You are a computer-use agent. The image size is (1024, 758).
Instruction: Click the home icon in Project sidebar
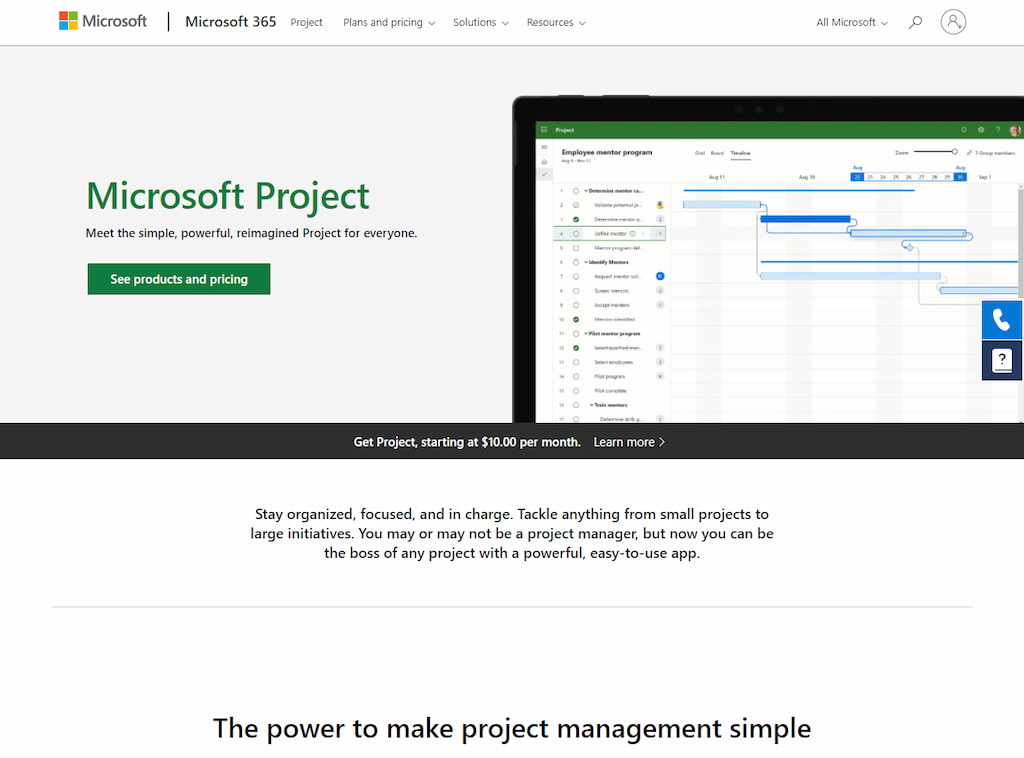(x=544, y=161)
